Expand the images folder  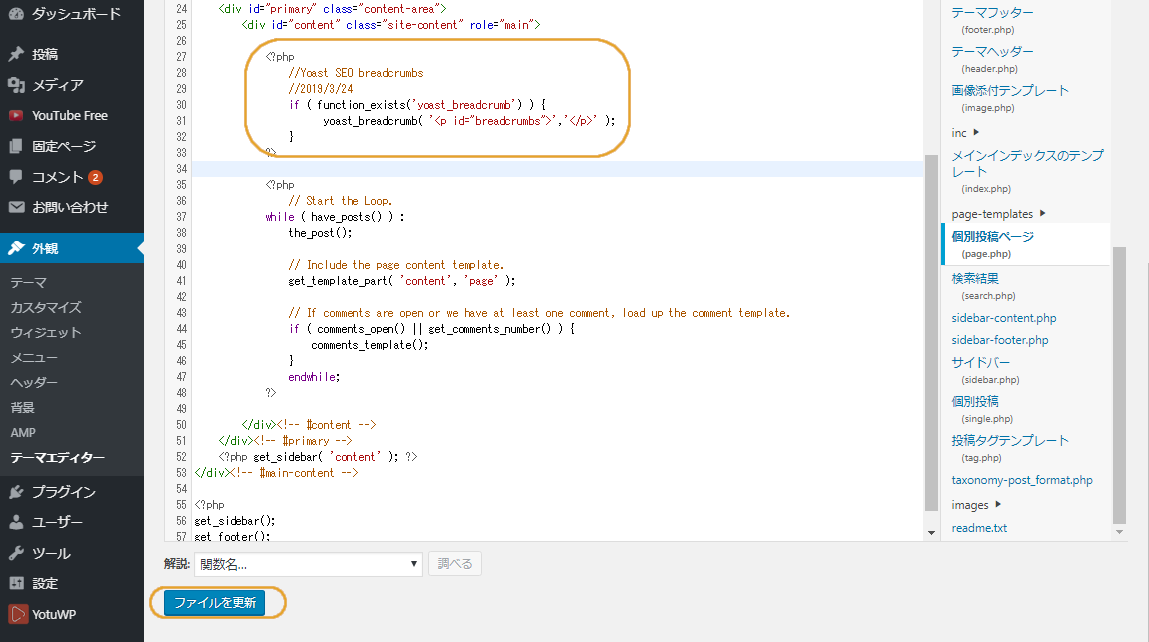tap(998, 505)
